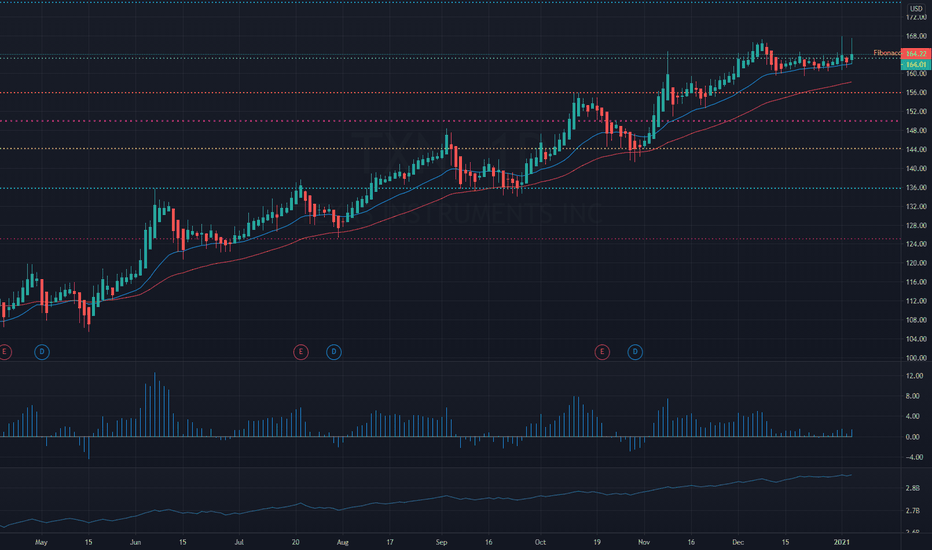Click 2.78 on the bottom pane scale
The image size is (932, 550).
tap(912, 511)
